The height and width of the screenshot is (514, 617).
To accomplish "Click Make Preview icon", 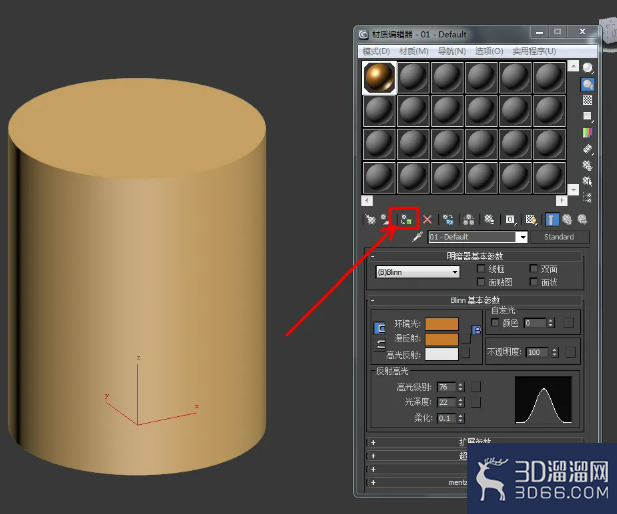I will 587,149.
